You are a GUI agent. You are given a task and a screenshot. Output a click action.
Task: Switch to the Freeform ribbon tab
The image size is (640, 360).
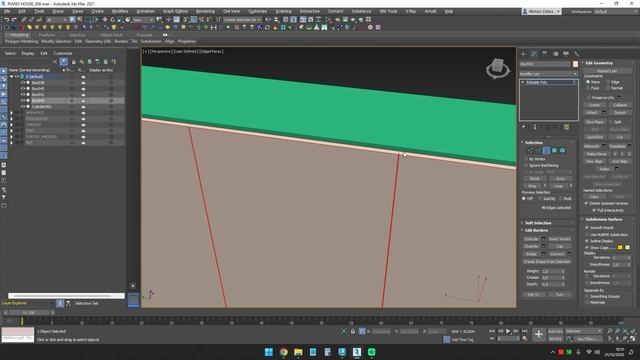coord(47,35)
